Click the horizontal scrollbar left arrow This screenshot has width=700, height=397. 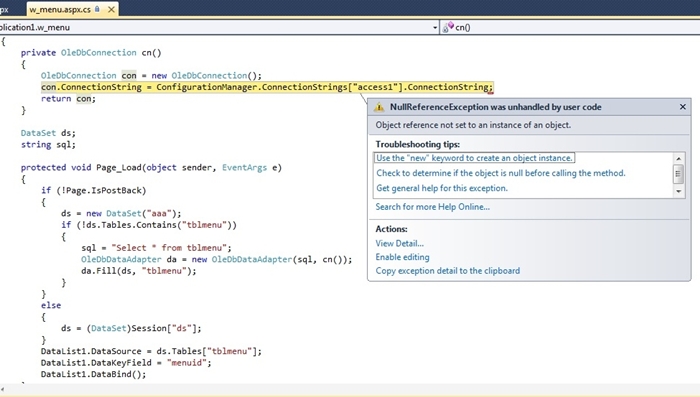(2, 390)
